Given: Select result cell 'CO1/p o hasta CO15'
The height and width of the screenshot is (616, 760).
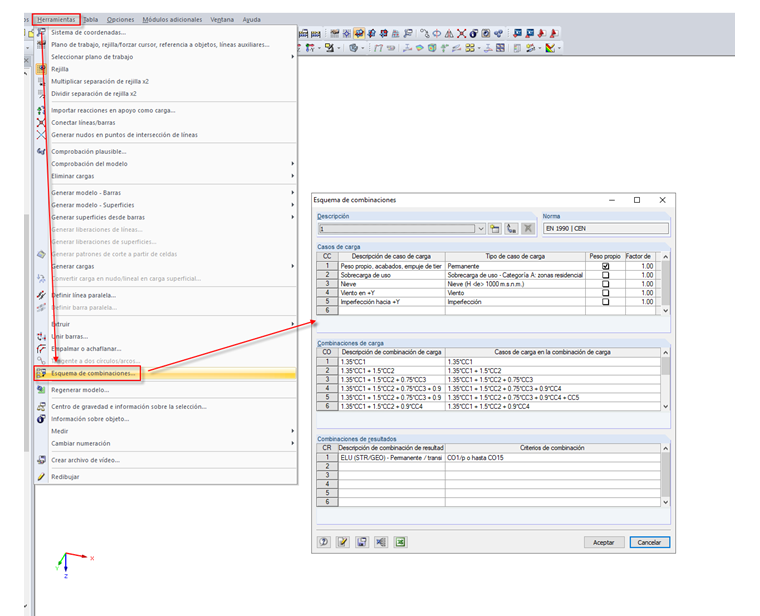Looking at the screenshot, I should pyautogui.click(x=553, y=458).
